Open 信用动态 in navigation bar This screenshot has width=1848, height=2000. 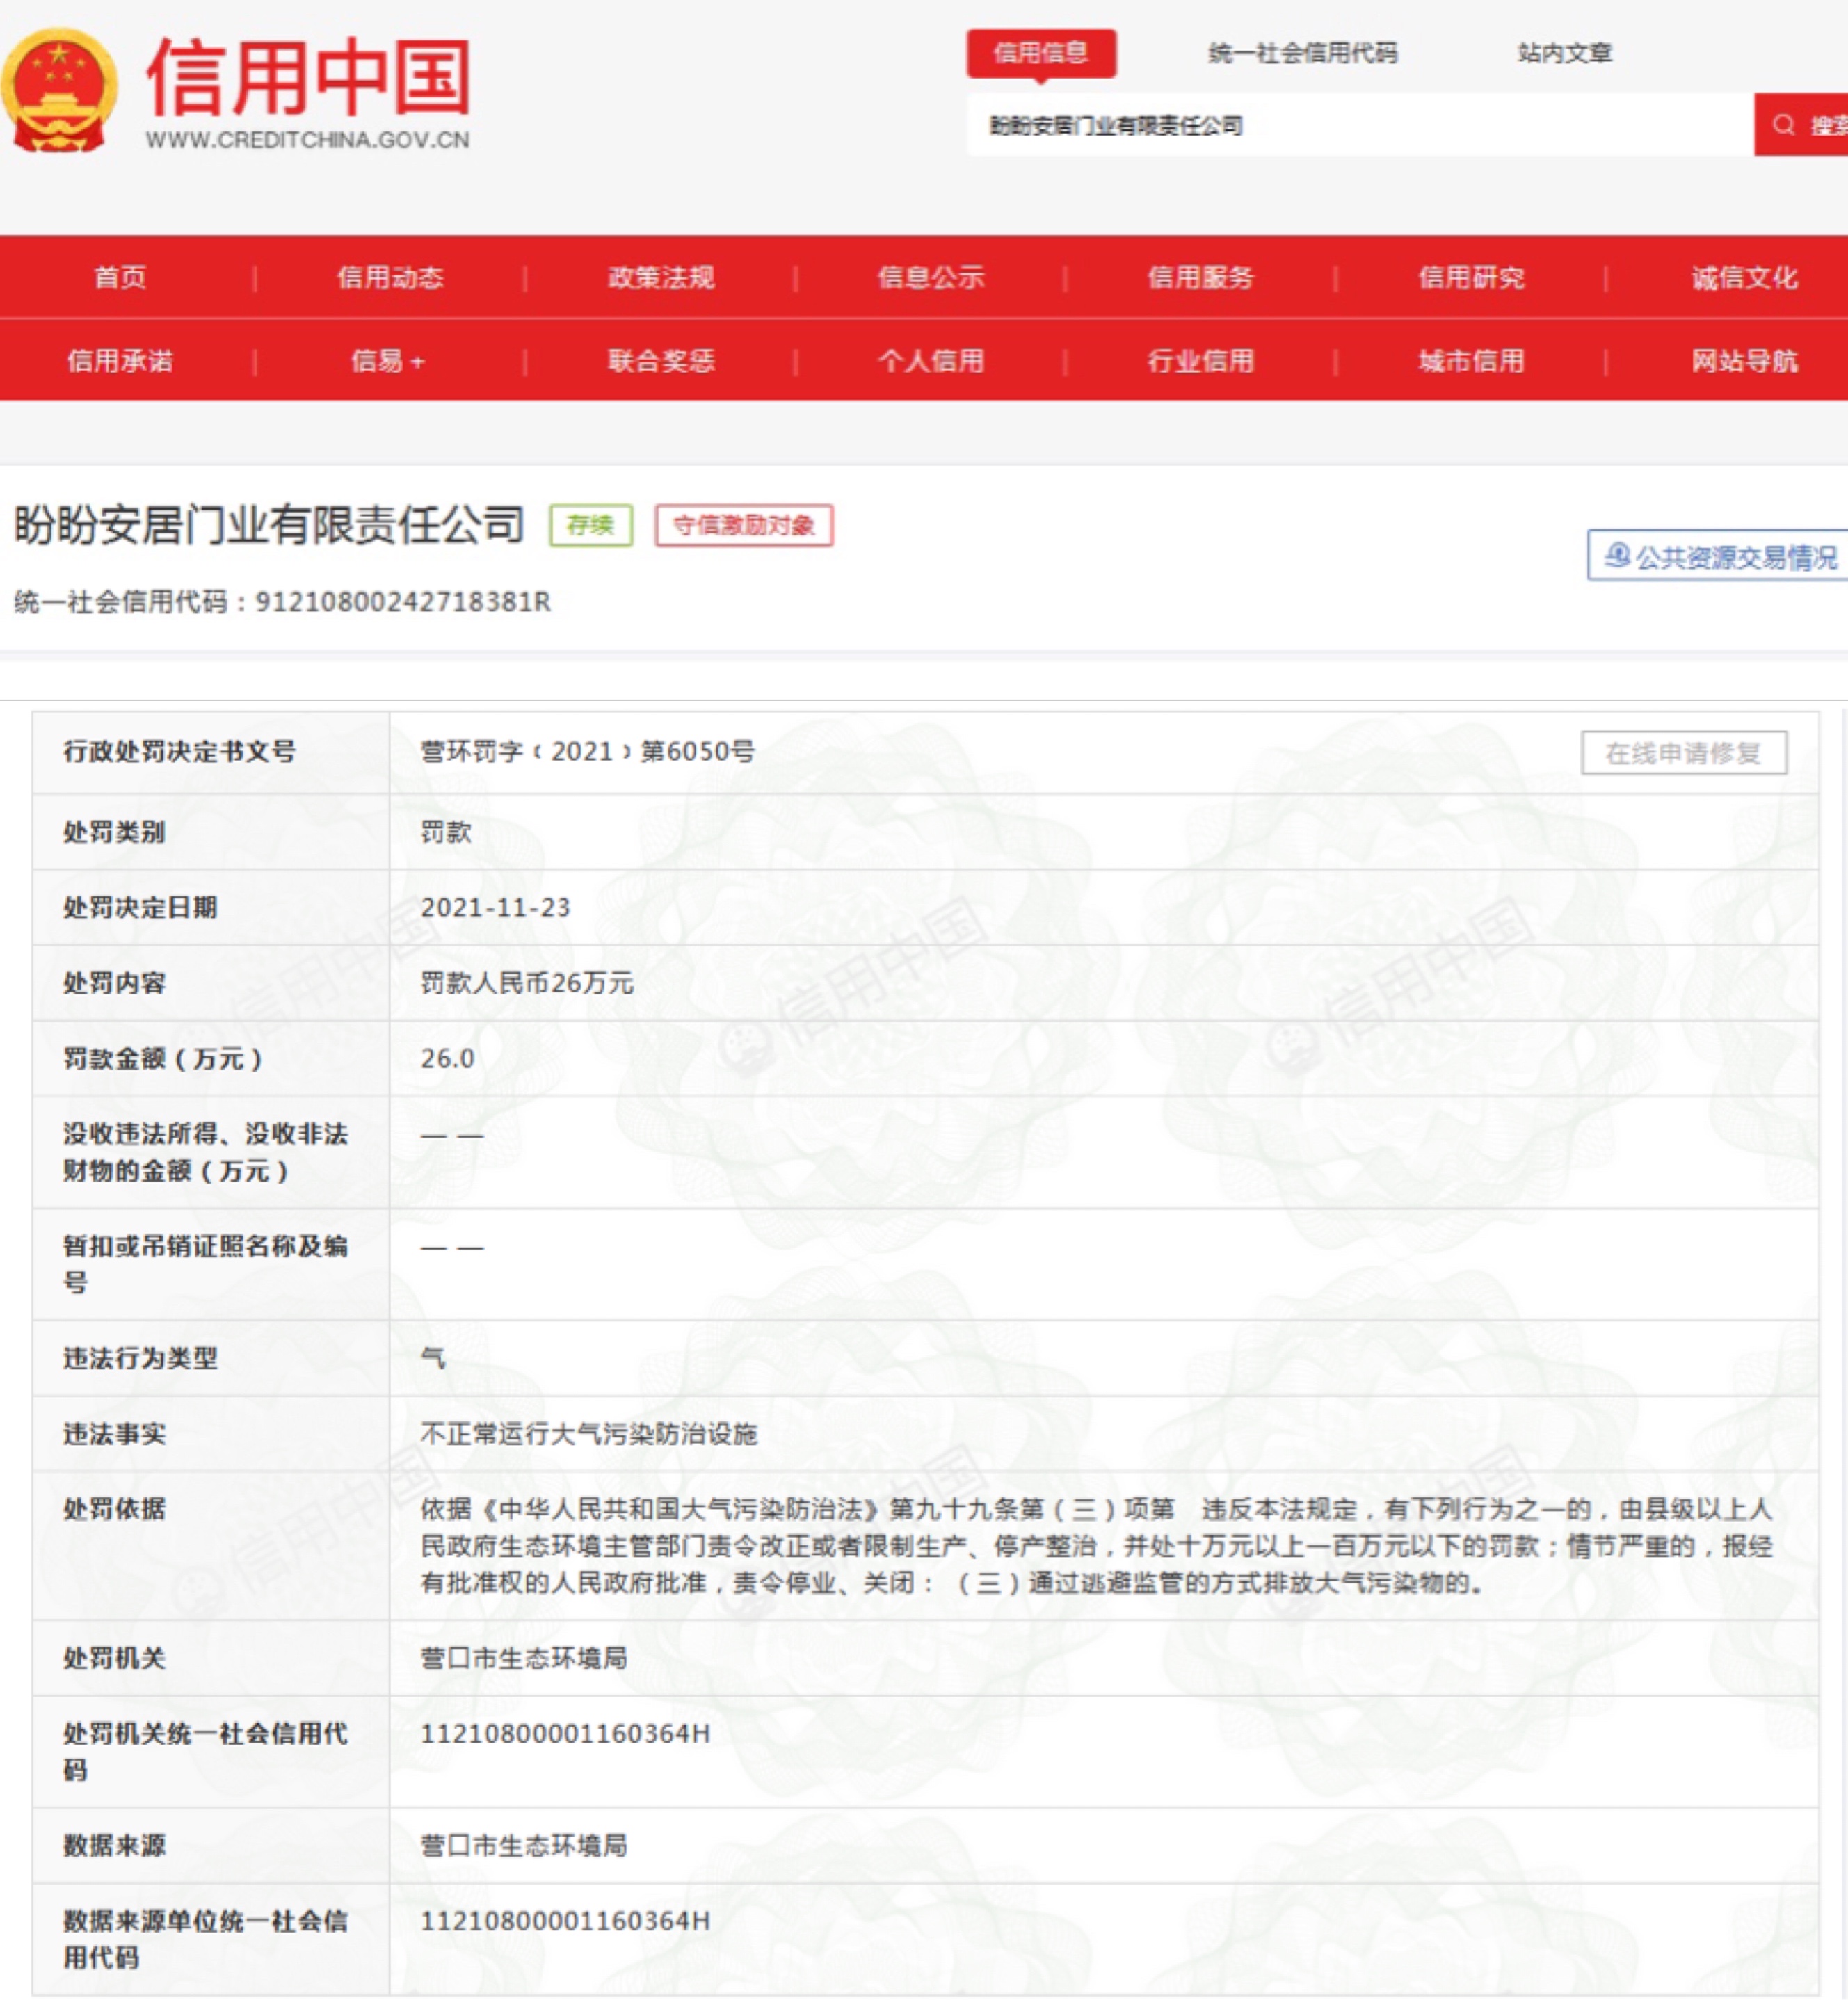pyautogui.click(x=390, y=277)
